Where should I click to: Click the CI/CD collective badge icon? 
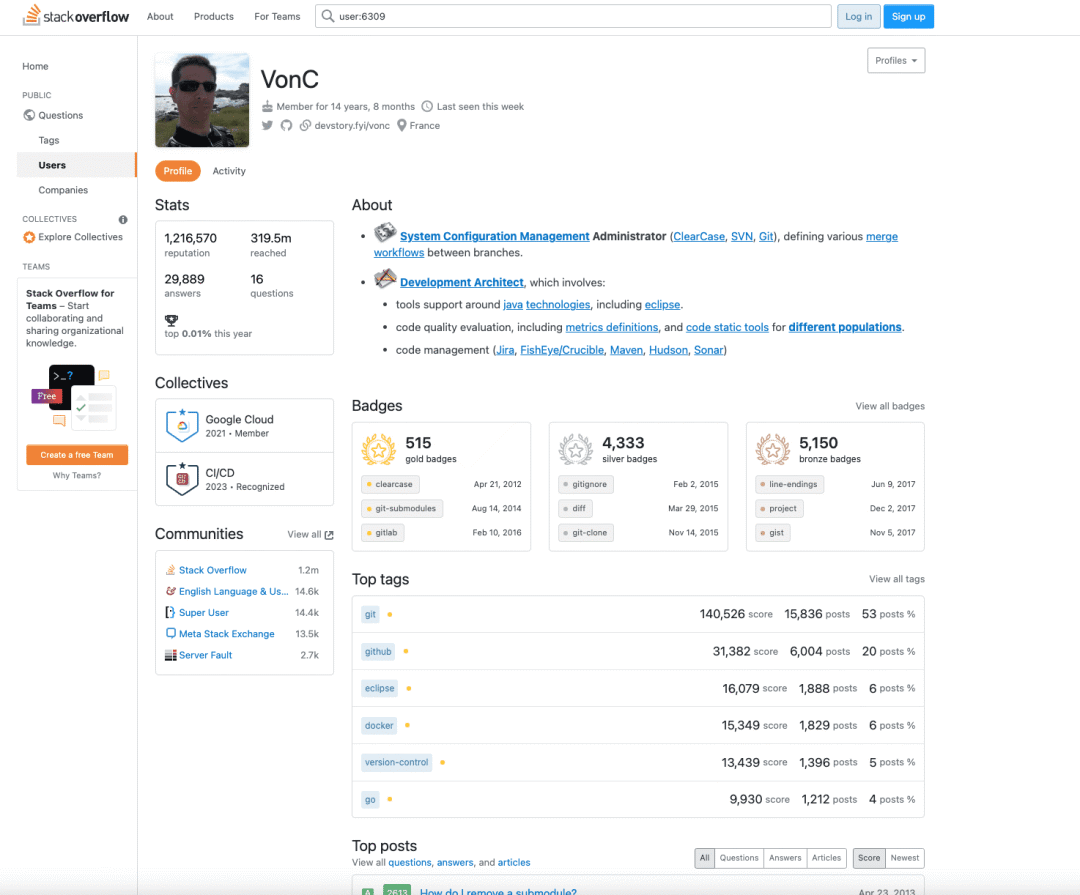(183, 479)
